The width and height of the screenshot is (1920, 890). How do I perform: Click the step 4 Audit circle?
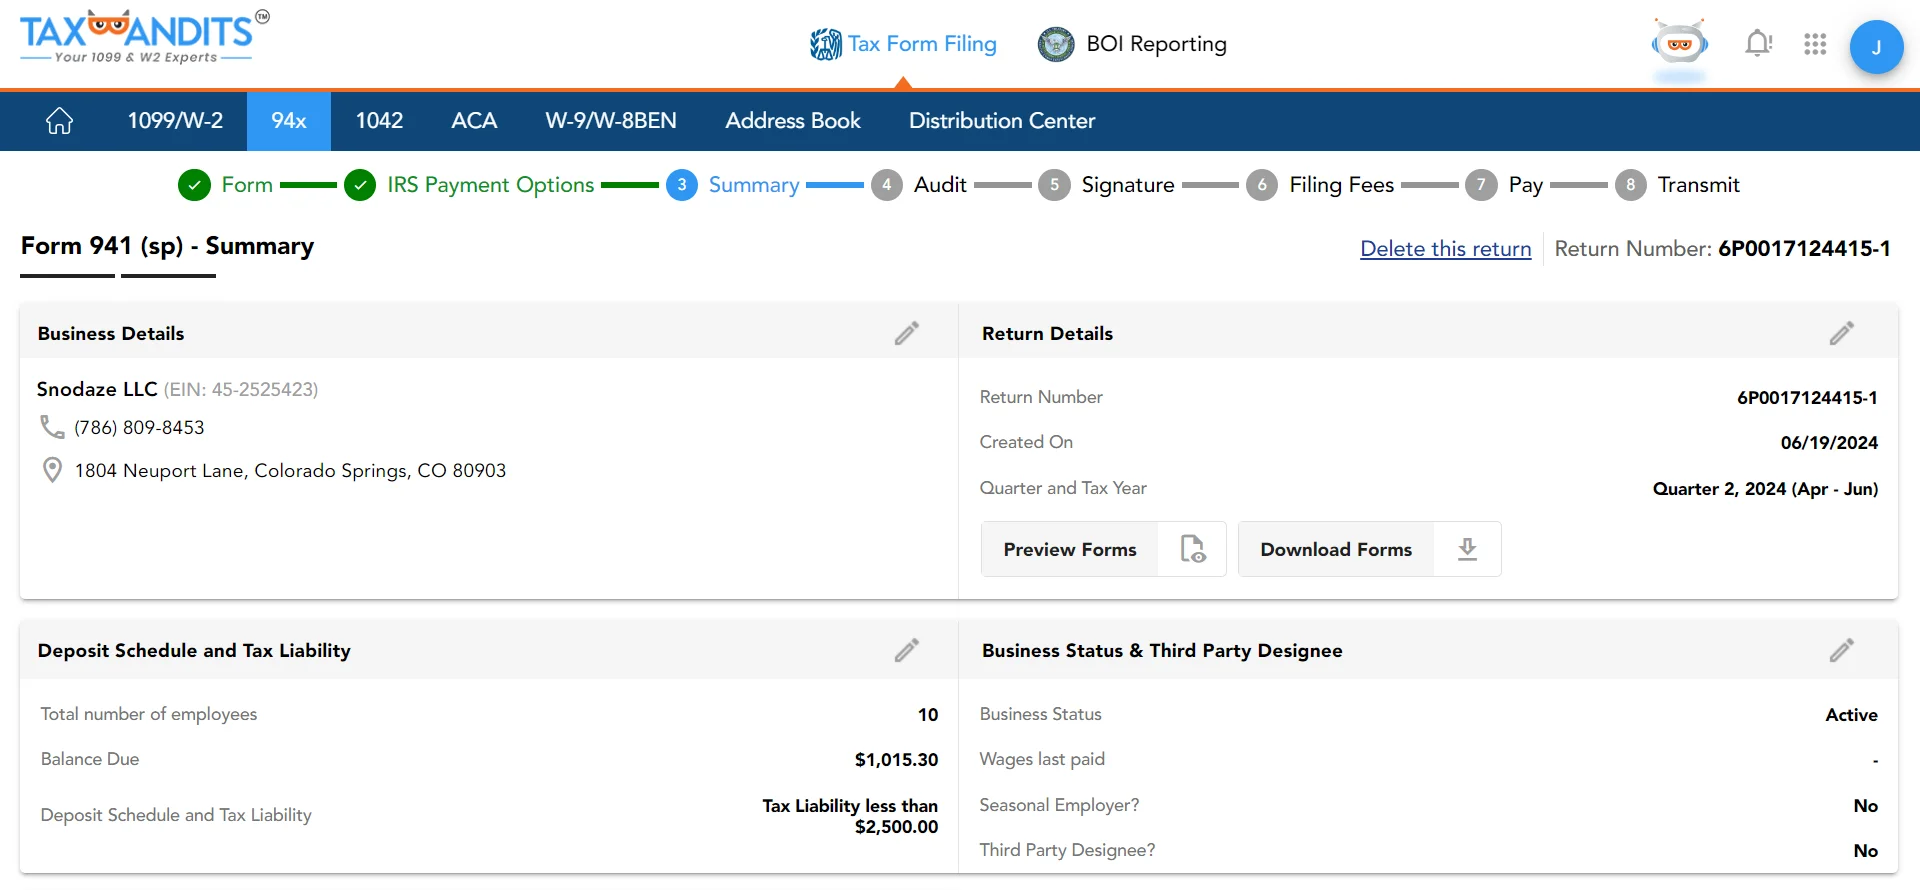pos(886,185)
